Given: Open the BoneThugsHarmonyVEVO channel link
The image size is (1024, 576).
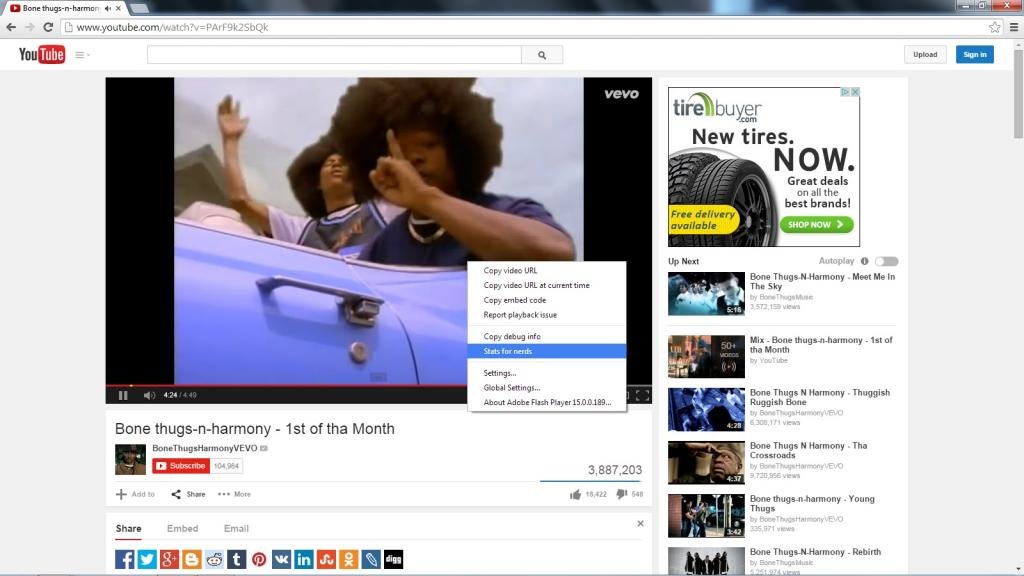Looking at the screenshot, I should coord(204,448).
